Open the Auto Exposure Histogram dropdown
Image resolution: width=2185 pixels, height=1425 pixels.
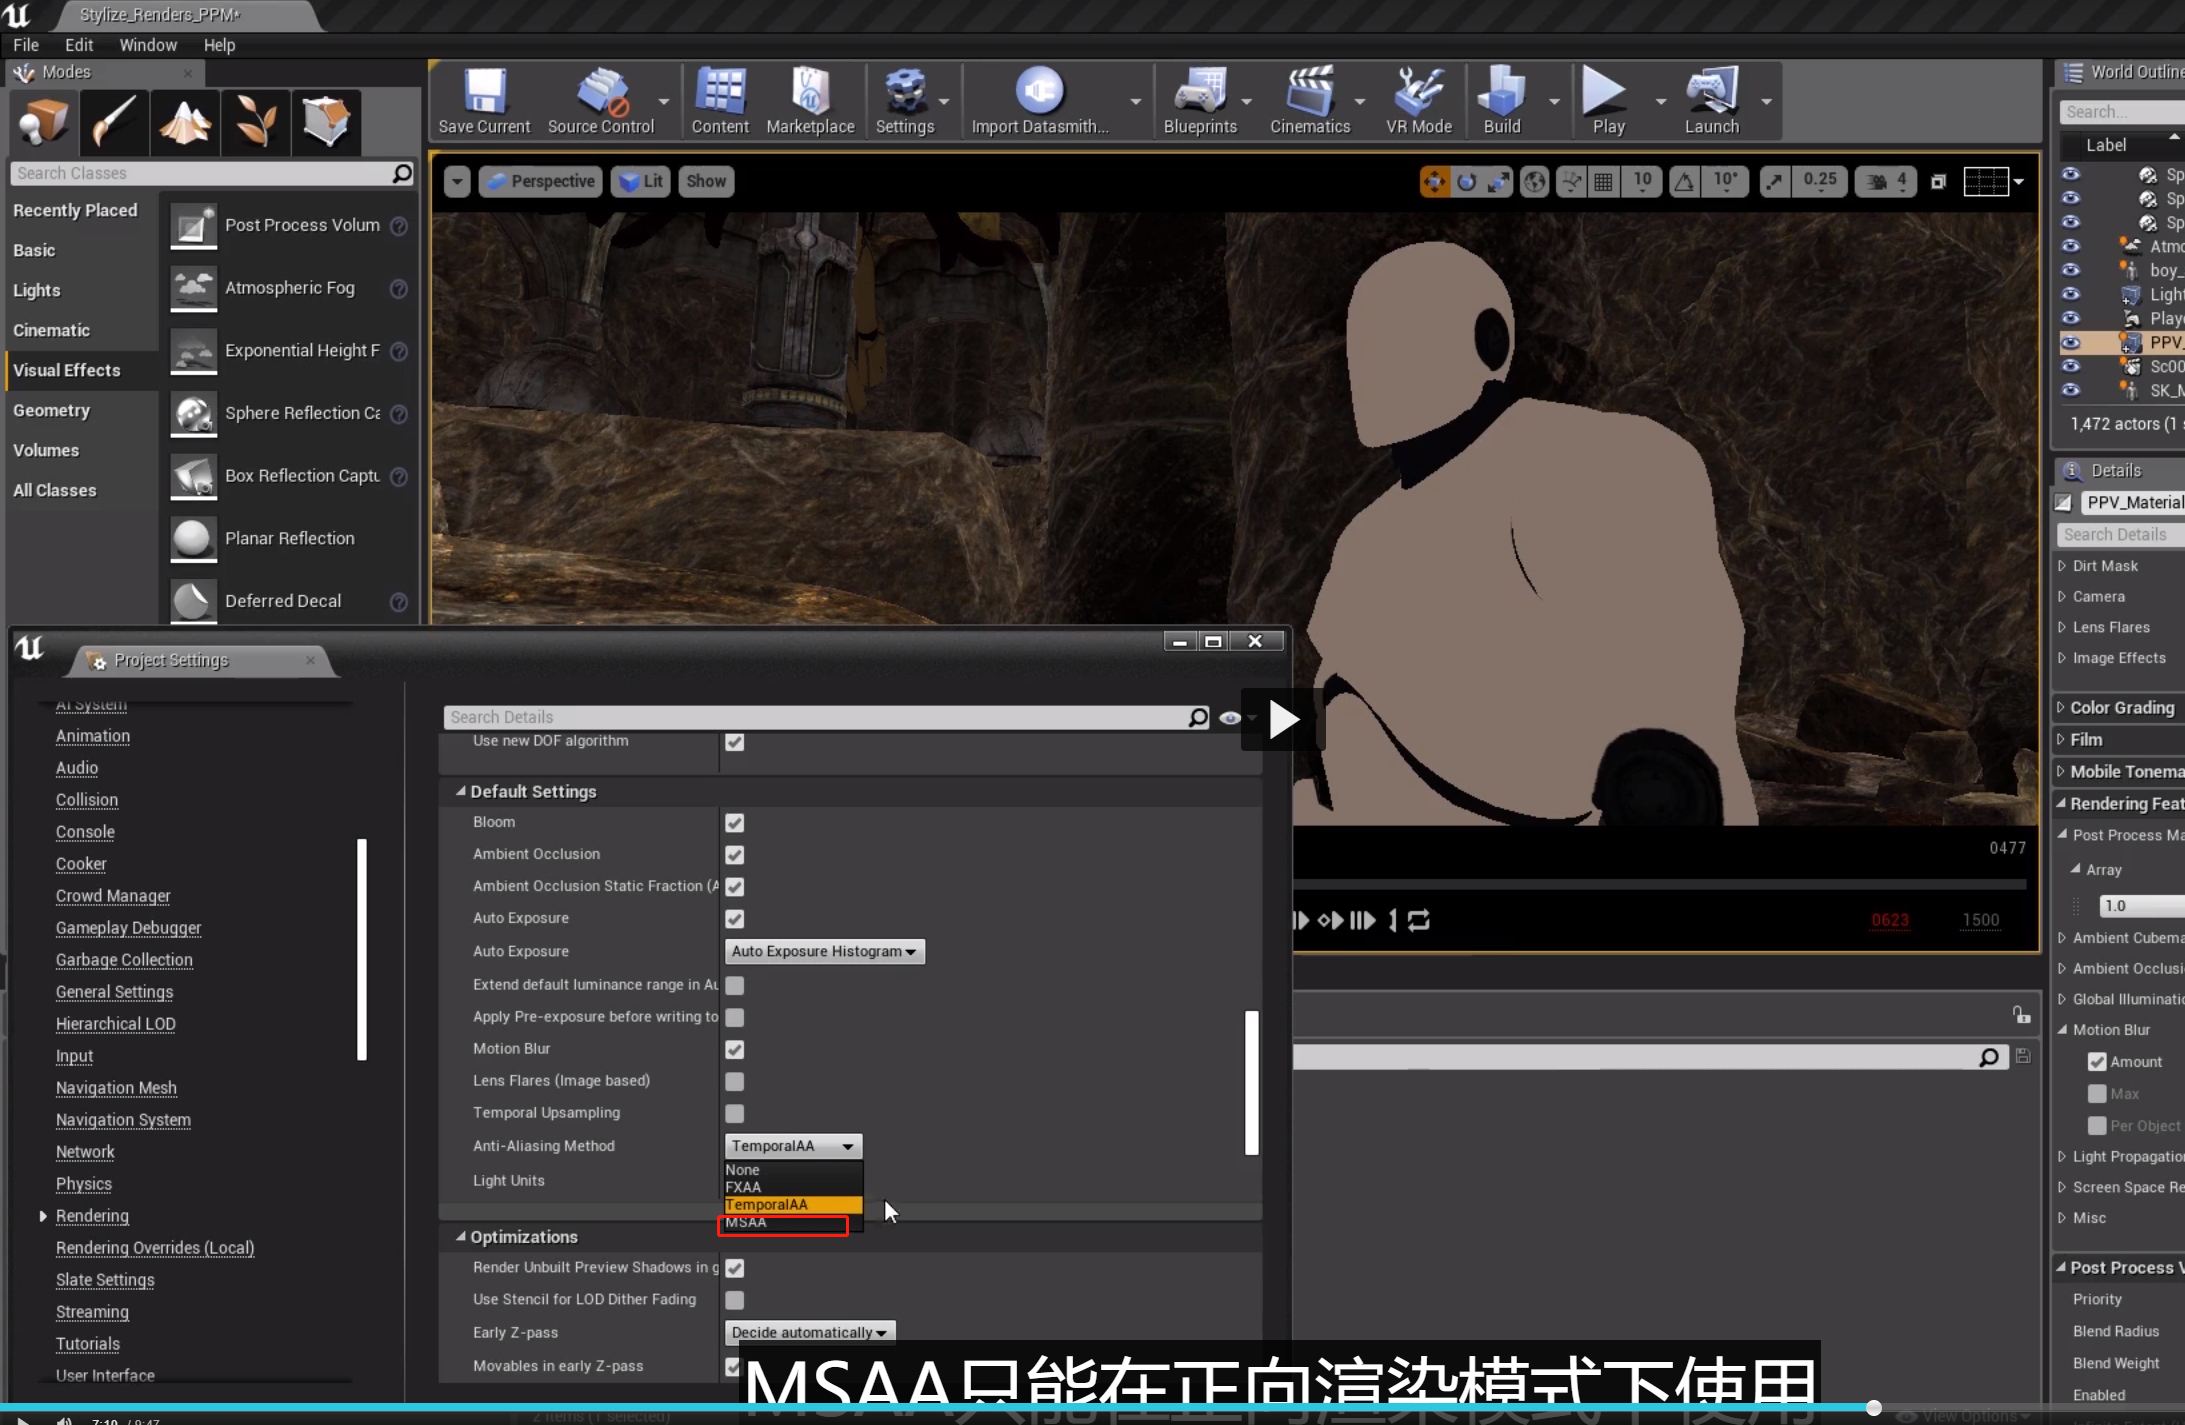point(824,951)
